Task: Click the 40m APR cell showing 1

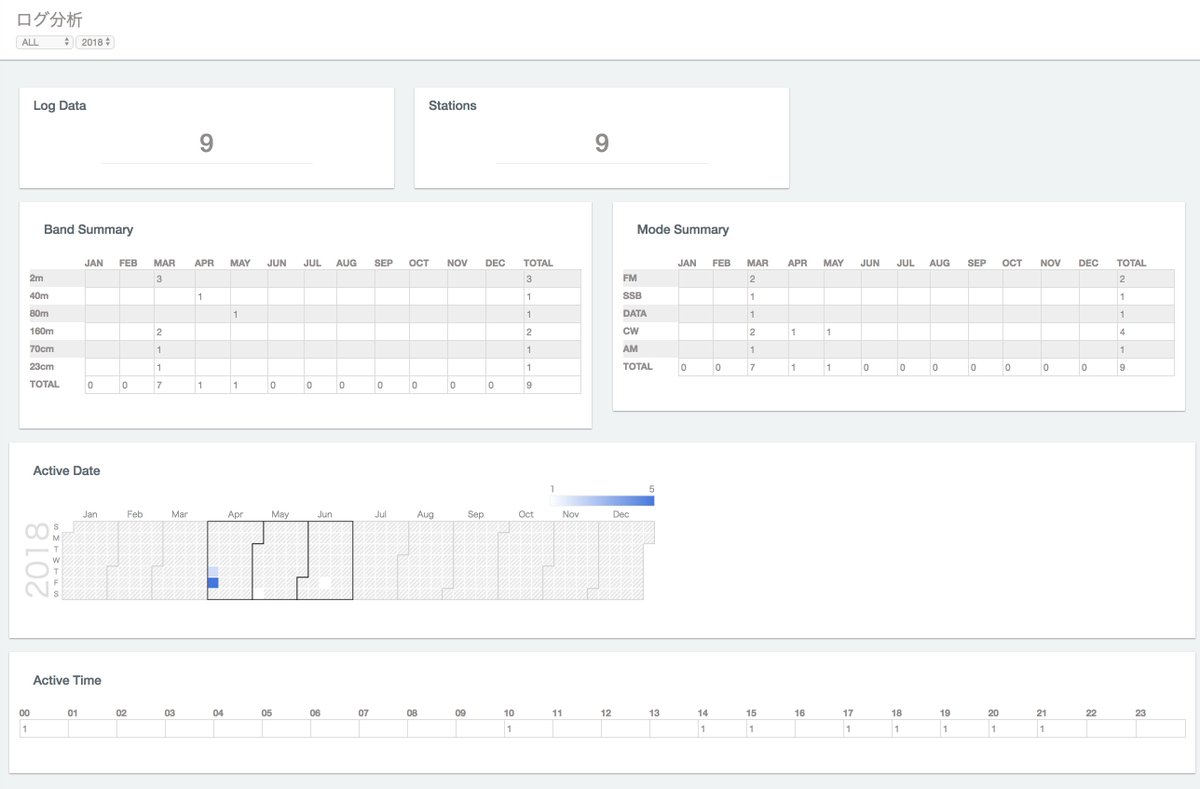Action: (212, 297)
